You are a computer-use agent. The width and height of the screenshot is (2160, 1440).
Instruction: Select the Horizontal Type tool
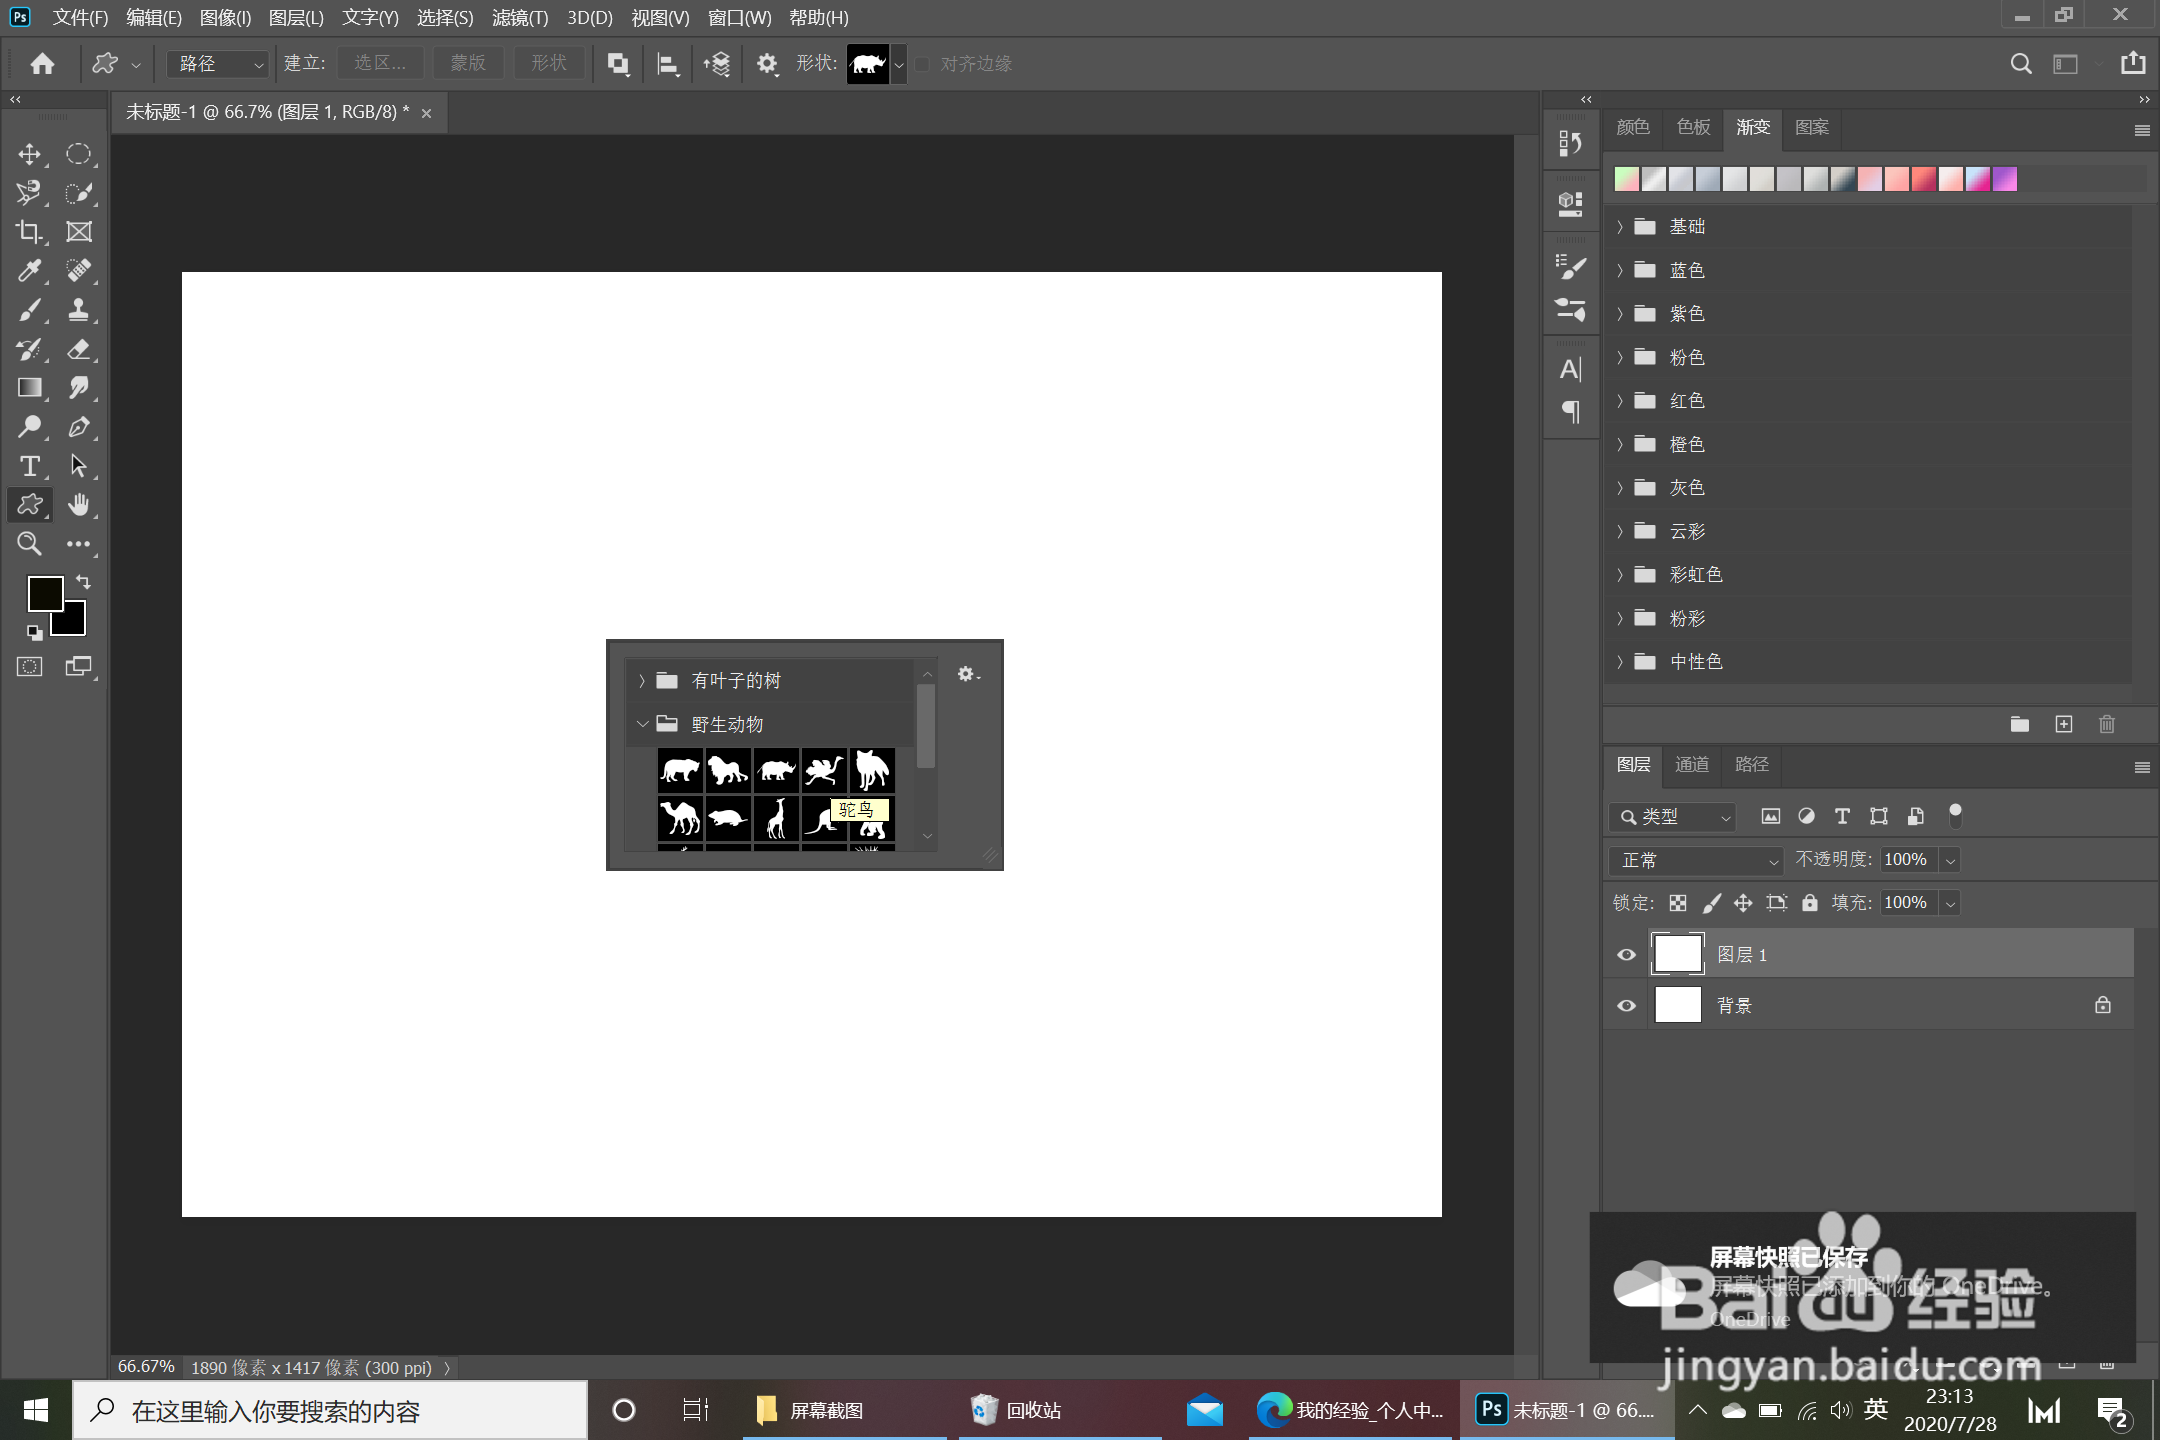coord(29,466)
